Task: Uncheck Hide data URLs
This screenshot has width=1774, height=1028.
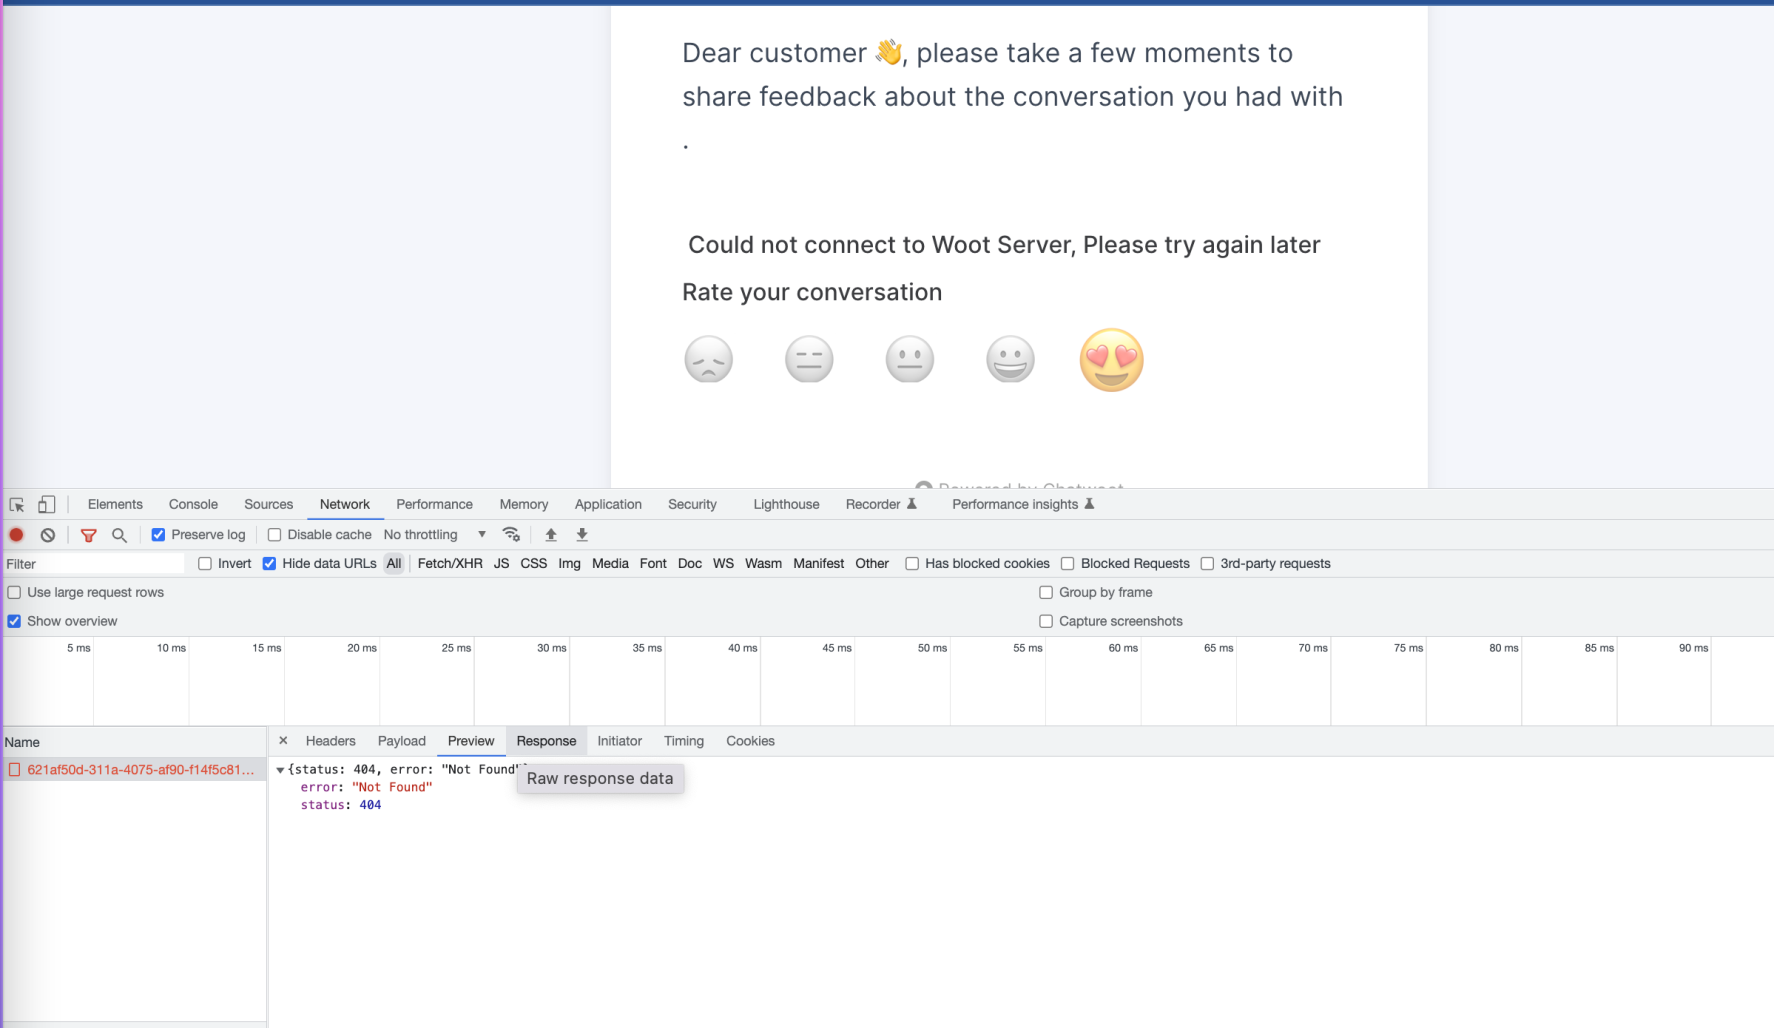Action: coord(269,564)
